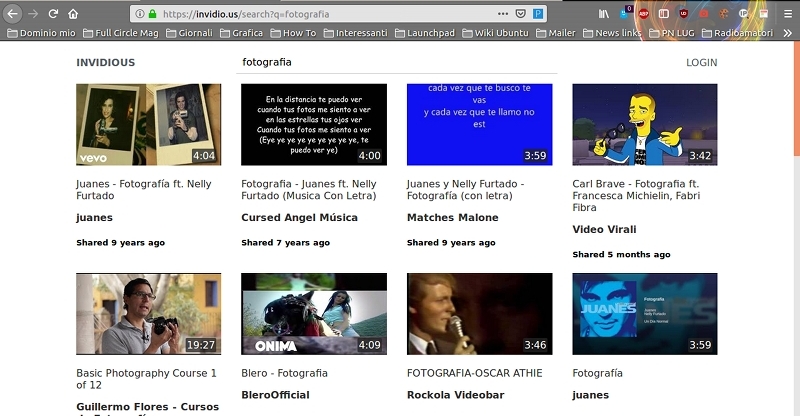Show more bookmarks chevron
This screenshot has height=416, width=800.
tap(788, 33)
